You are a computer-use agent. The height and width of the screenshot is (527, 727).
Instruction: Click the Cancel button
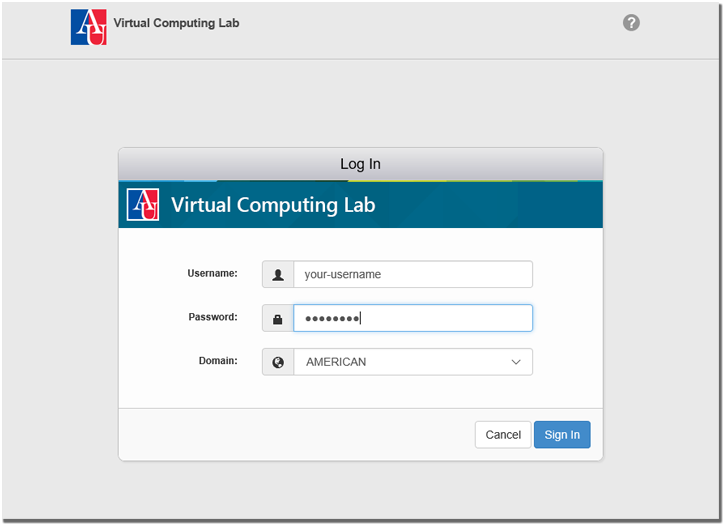point(503,435)
